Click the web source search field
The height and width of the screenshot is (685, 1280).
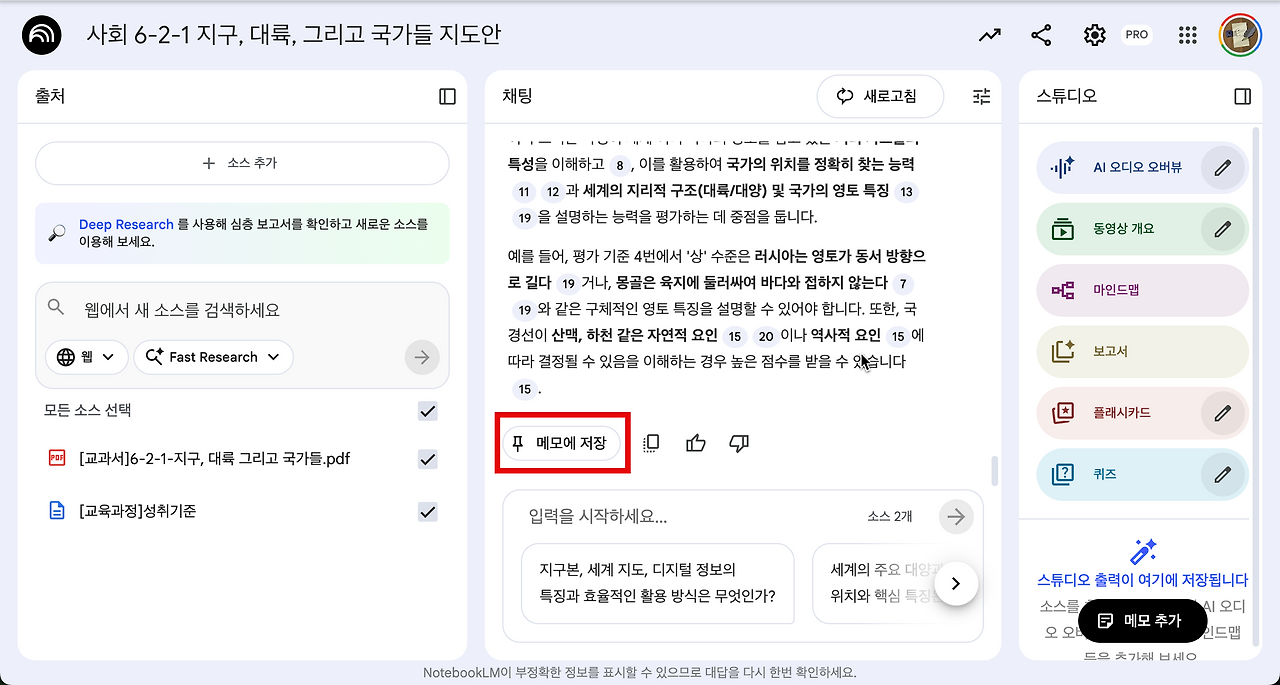(242, 310)
